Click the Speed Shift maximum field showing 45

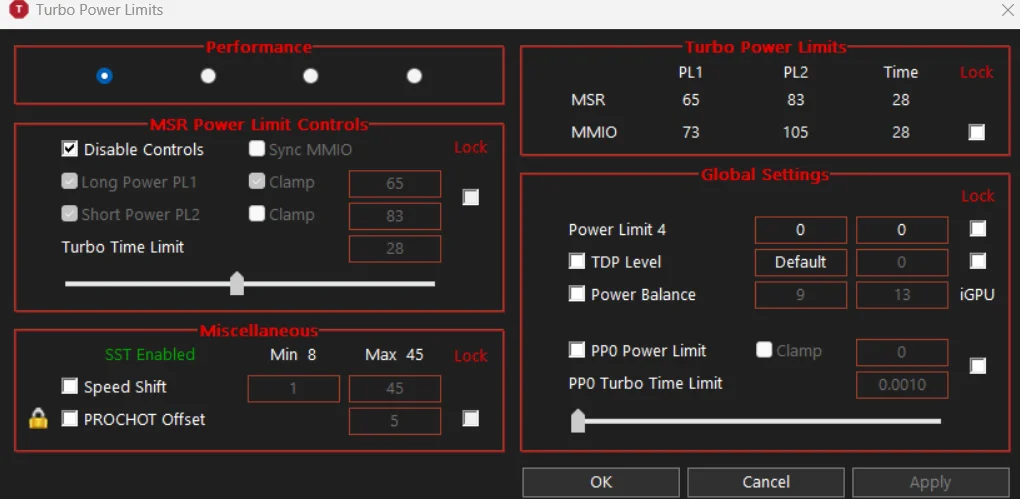(395, 388)
